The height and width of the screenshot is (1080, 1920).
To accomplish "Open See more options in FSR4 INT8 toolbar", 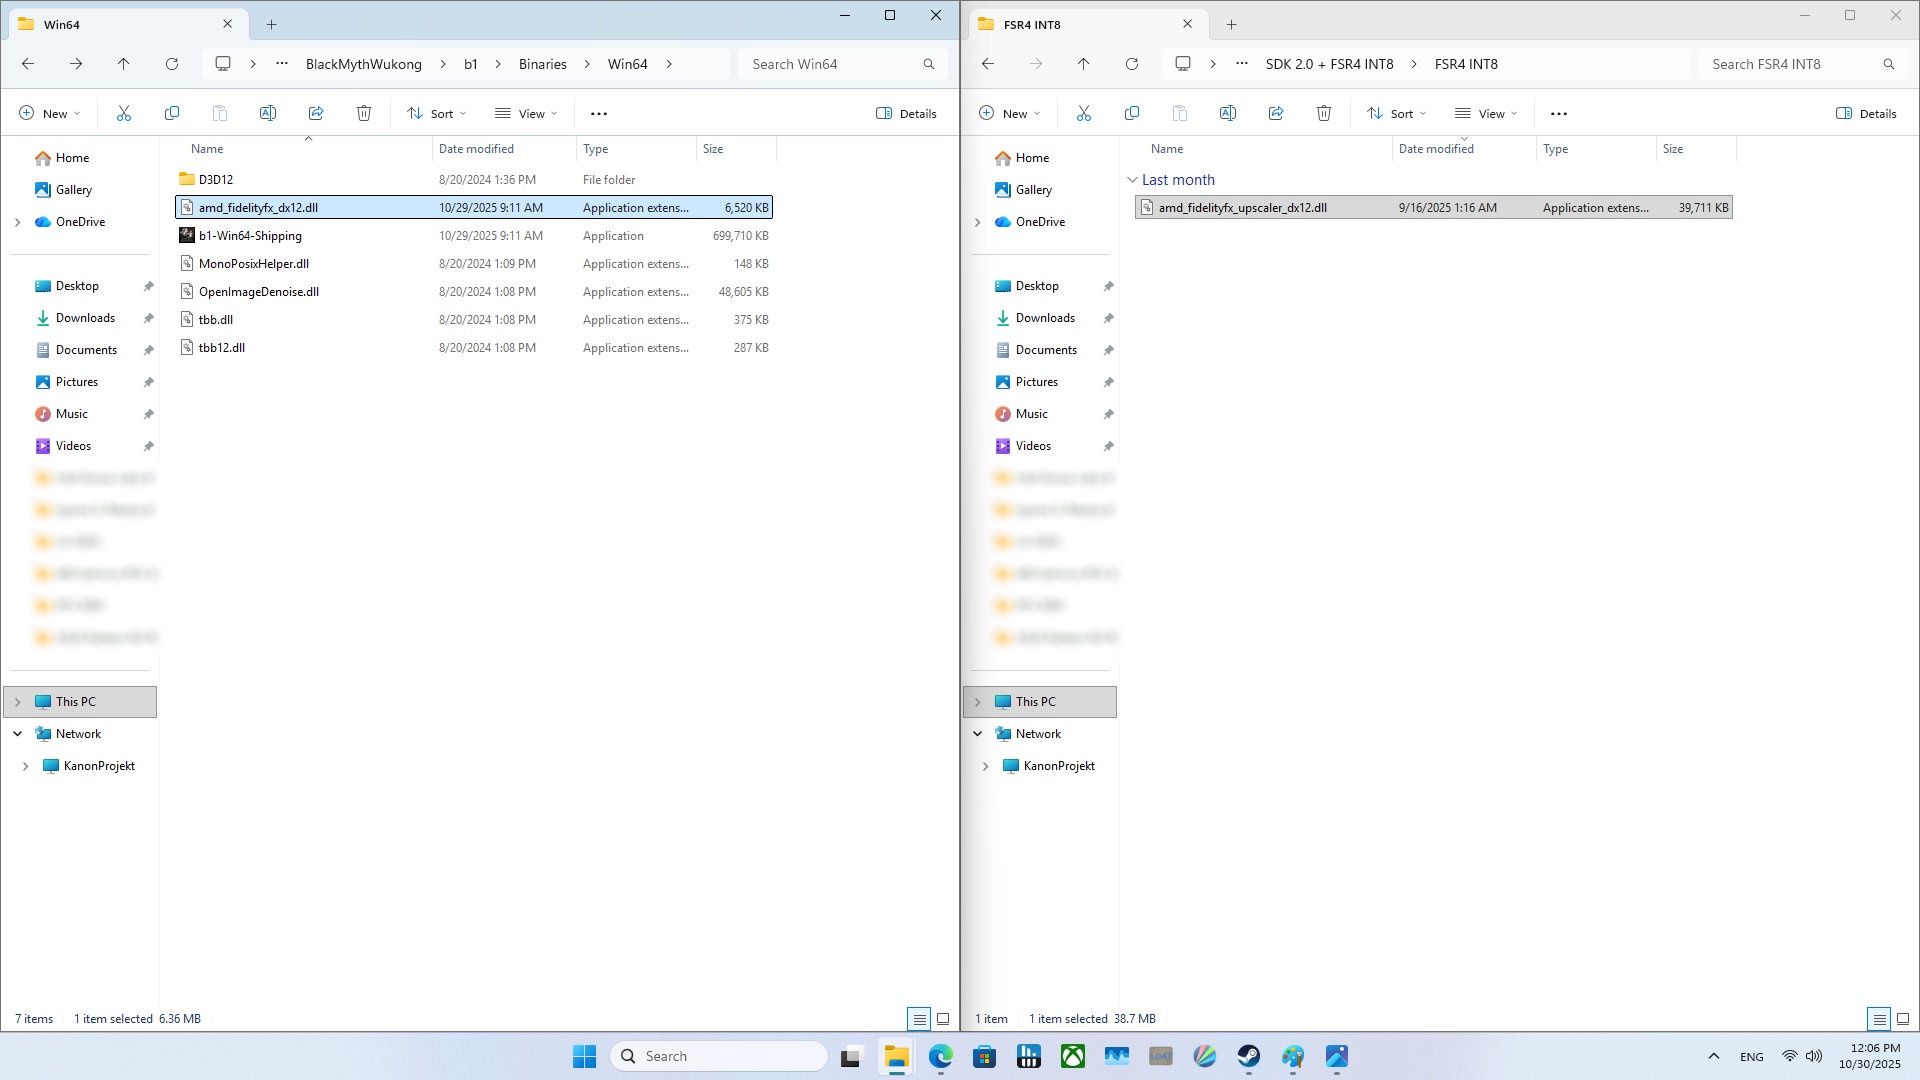I will pos(1559,113).
